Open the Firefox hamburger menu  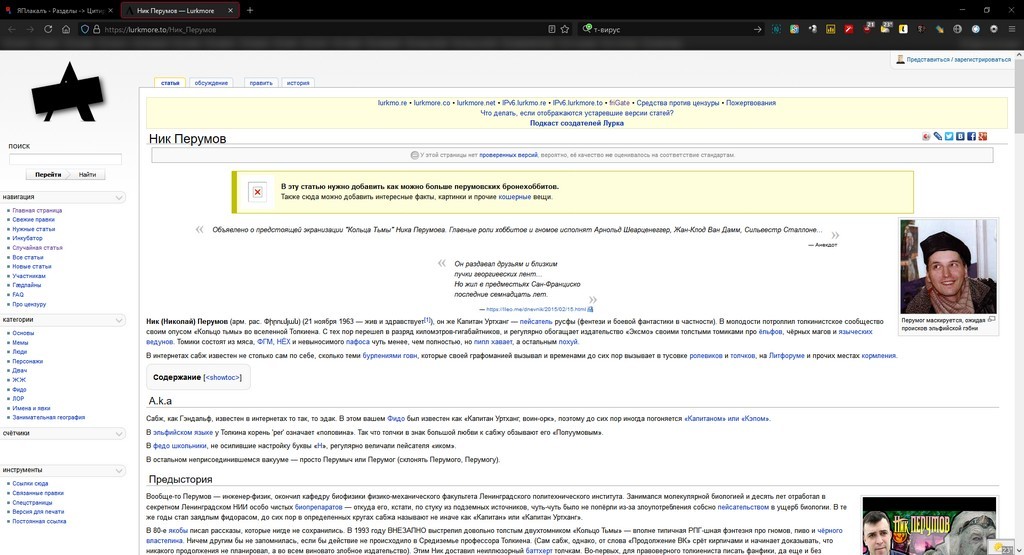click(x=1012, y=29)
